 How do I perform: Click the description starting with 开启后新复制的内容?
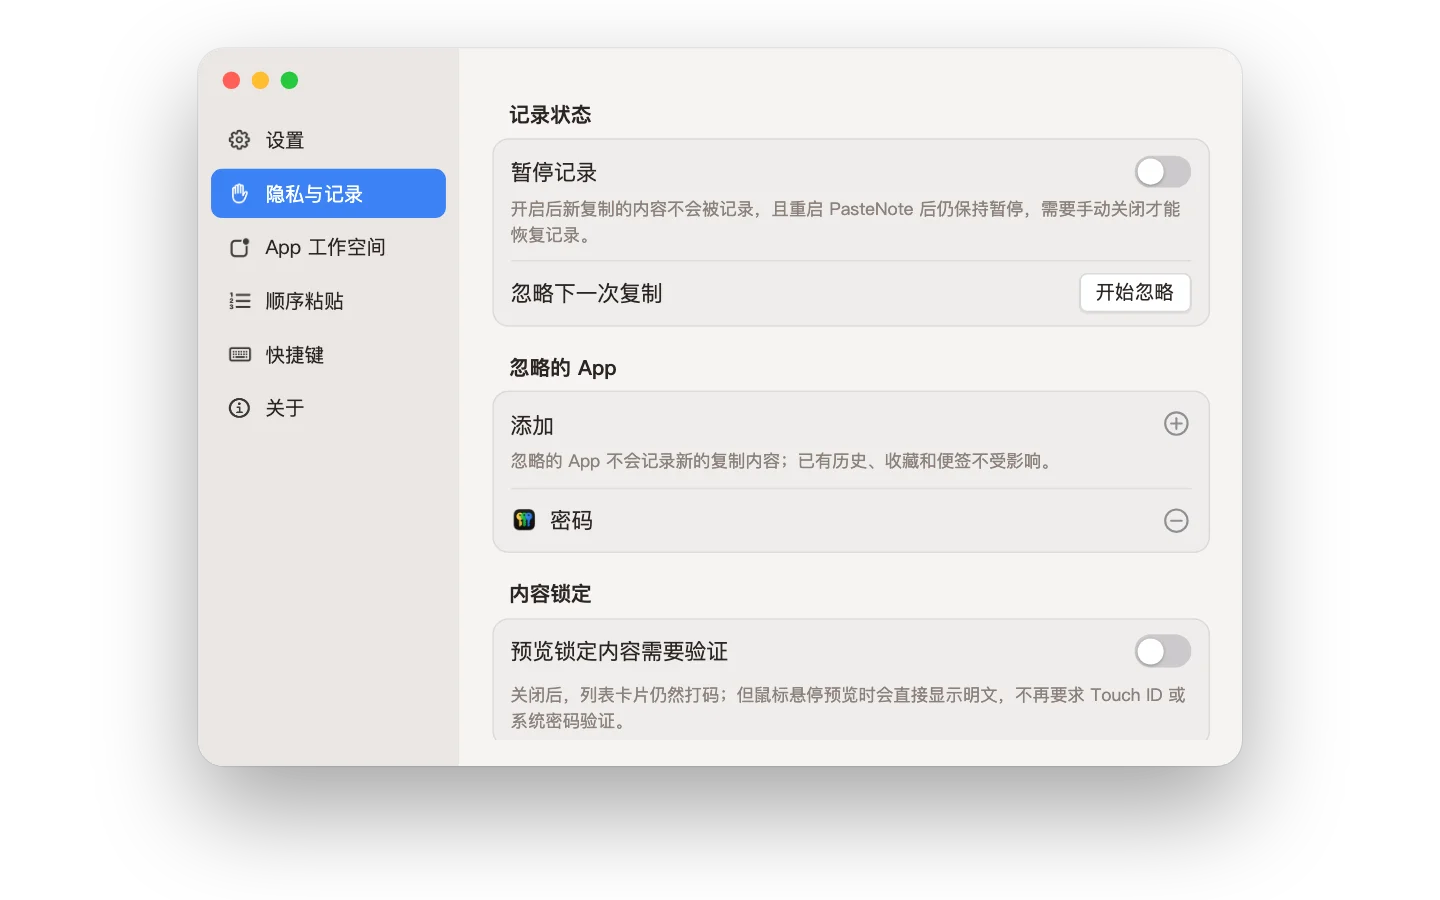846,222
